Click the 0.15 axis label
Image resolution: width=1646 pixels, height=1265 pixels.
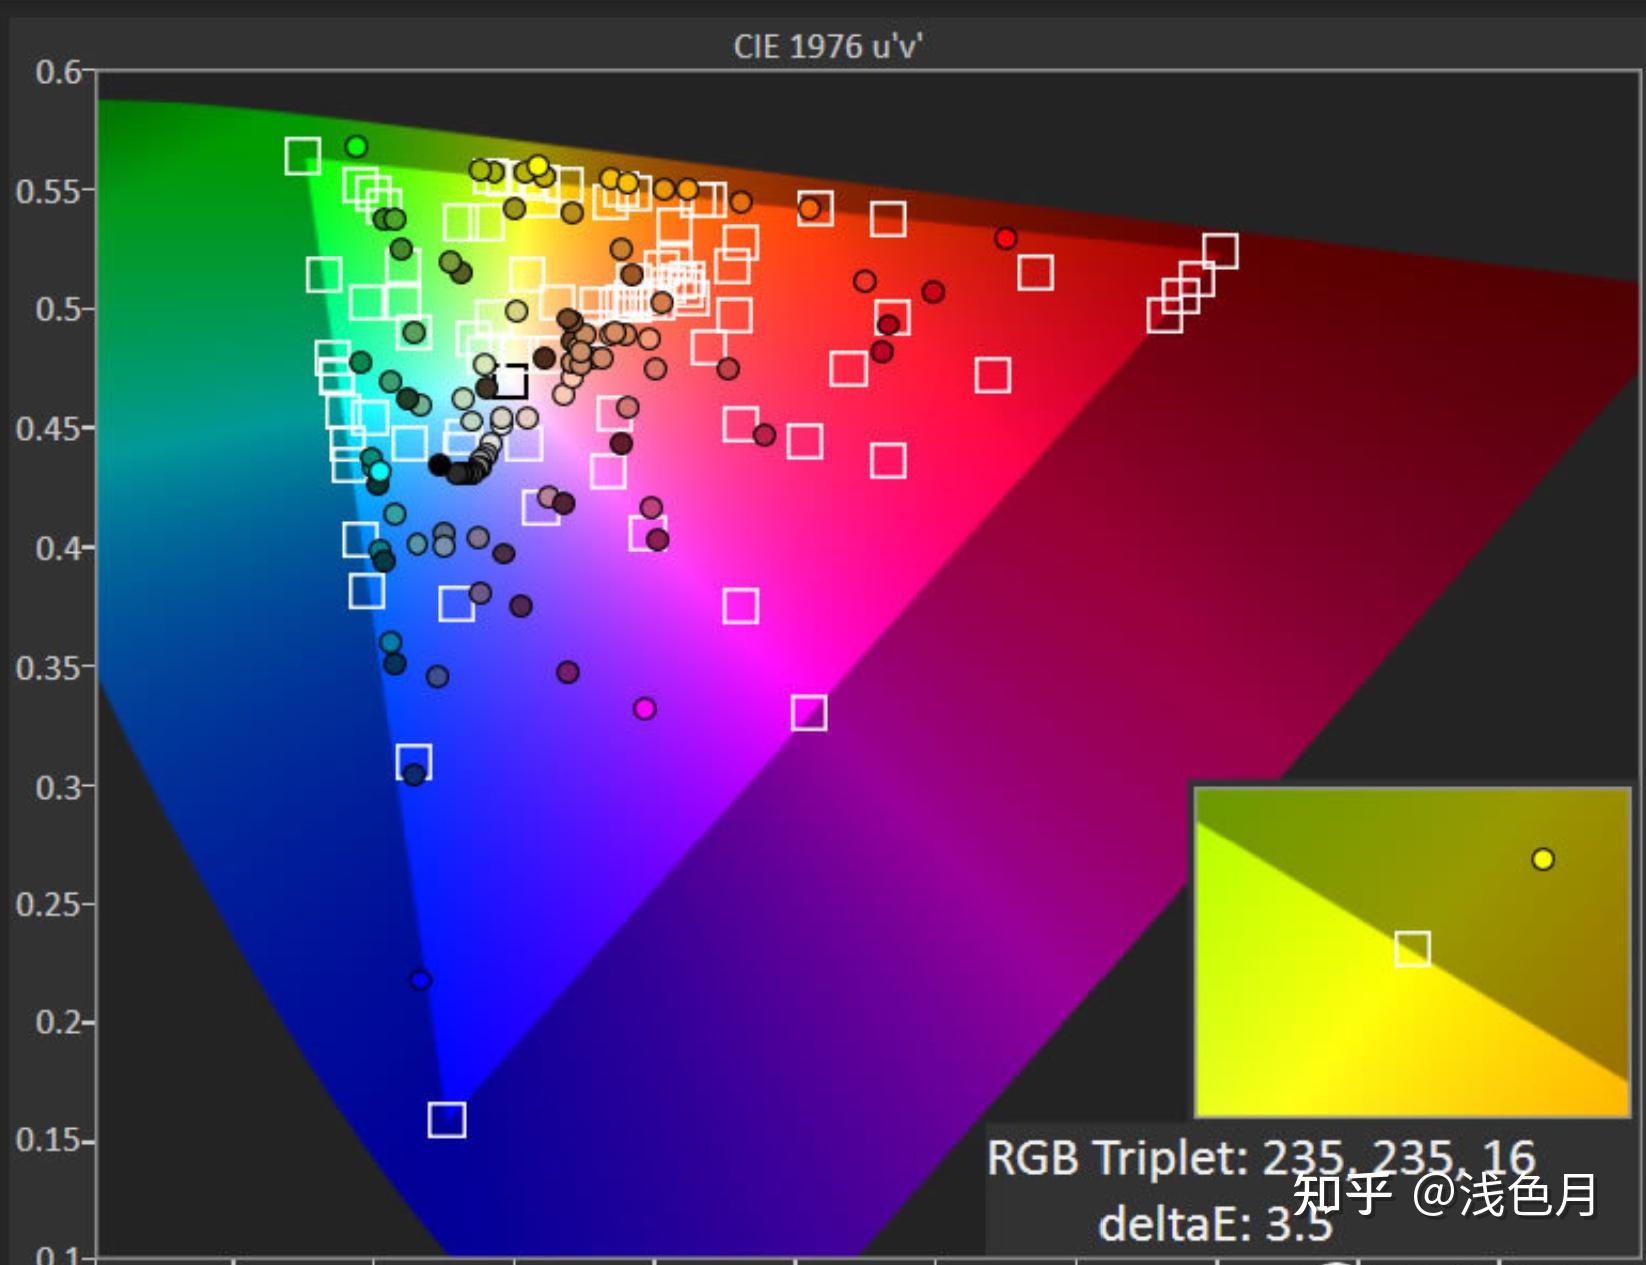point(48,1141)
